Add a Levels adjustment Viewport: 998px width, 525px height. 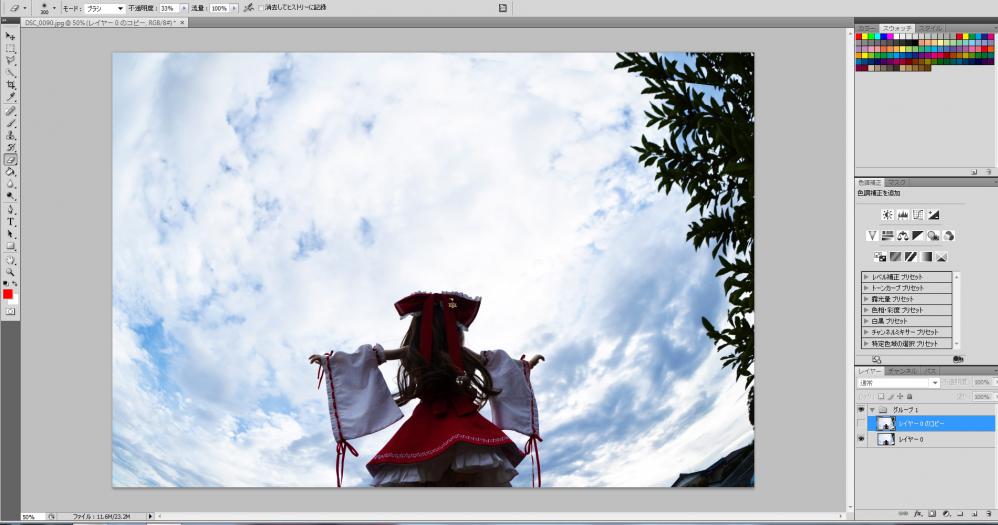(x=903, y=215)
